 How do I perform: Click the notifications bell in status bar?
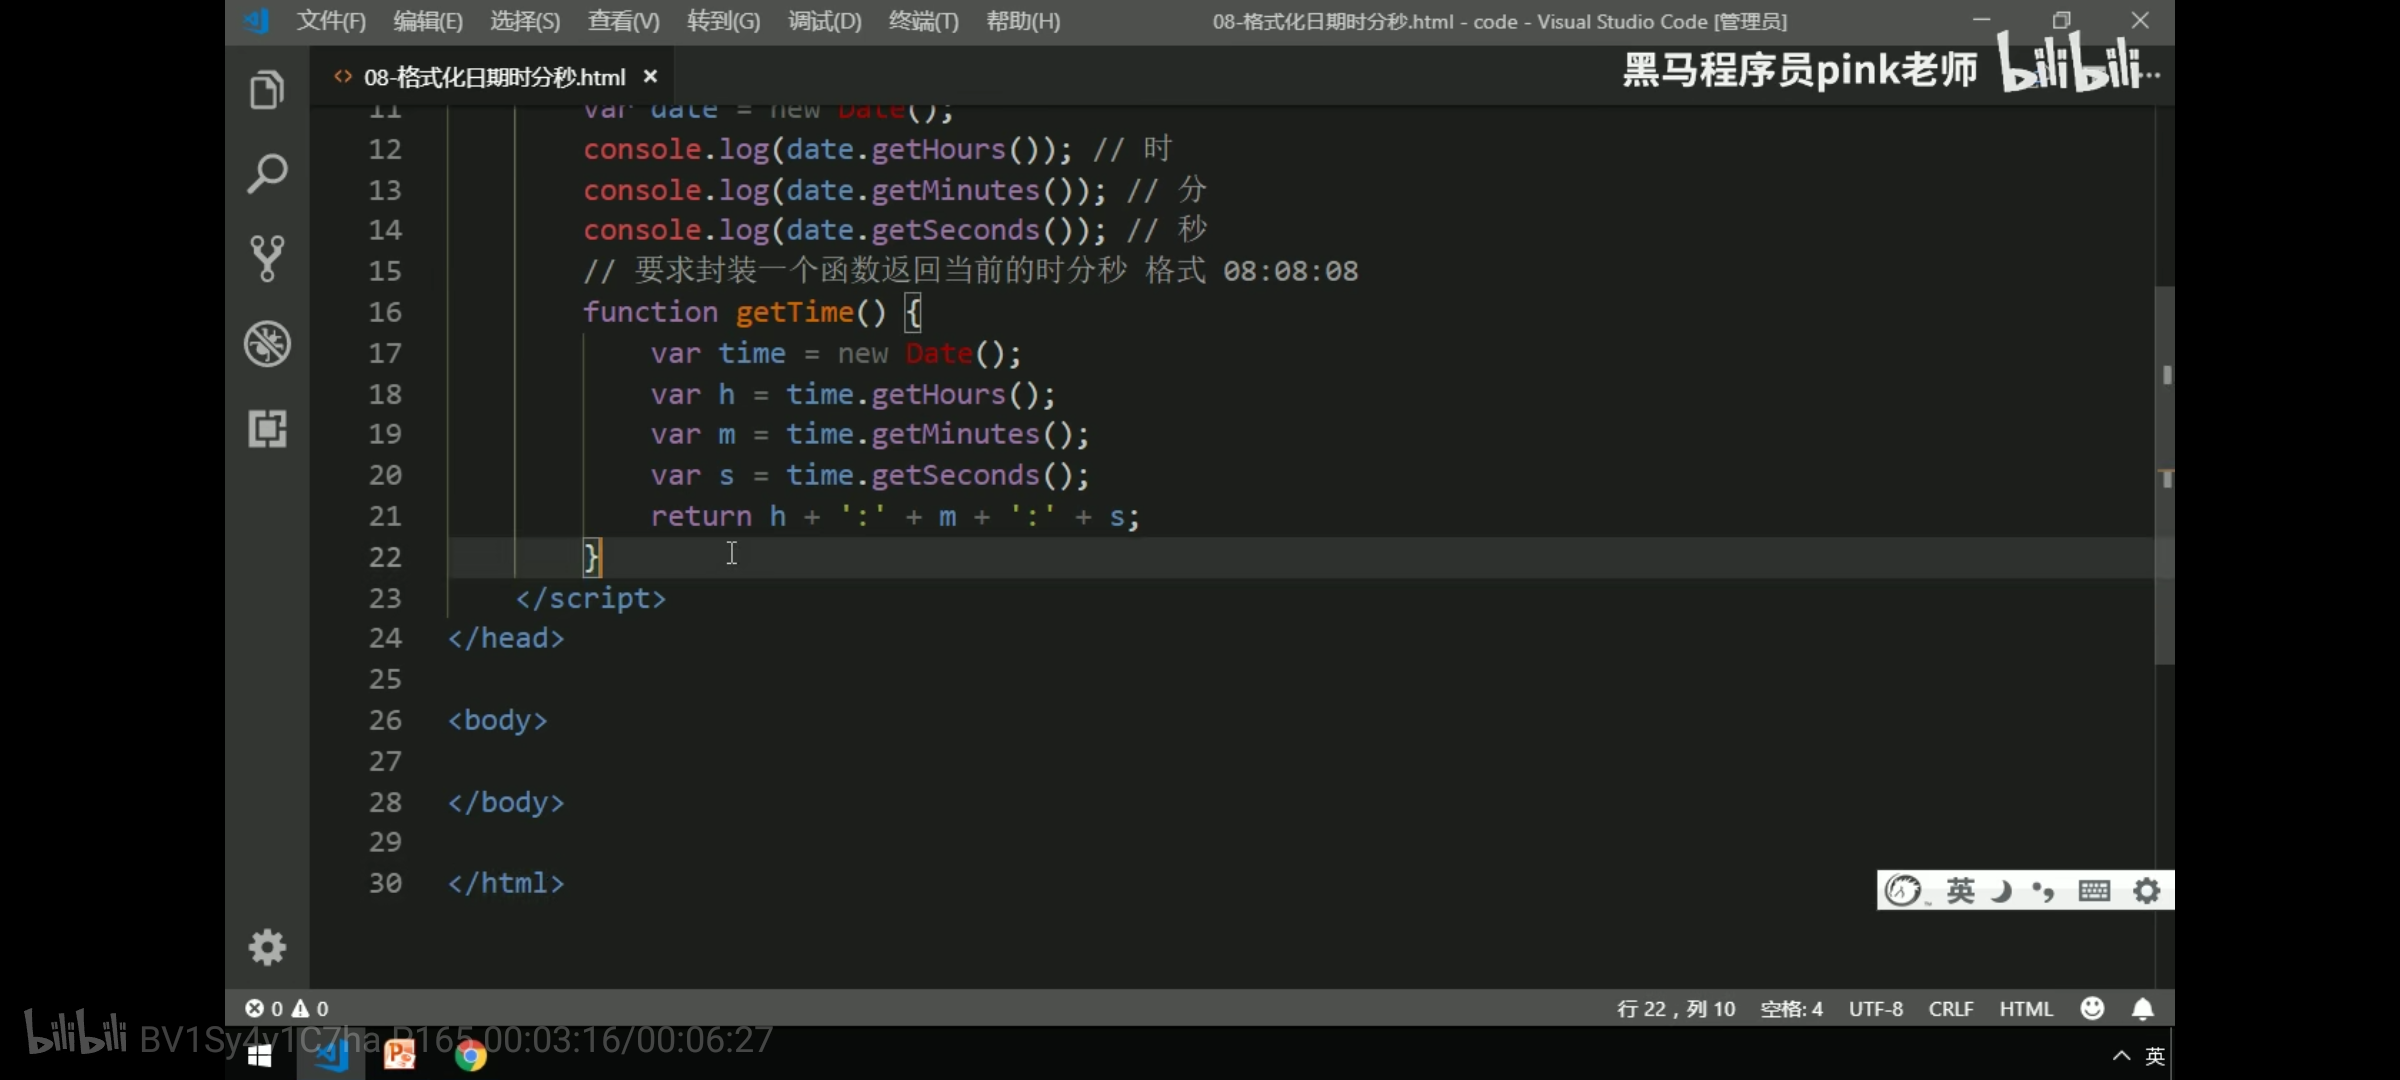click(x=2142, y=1009)
